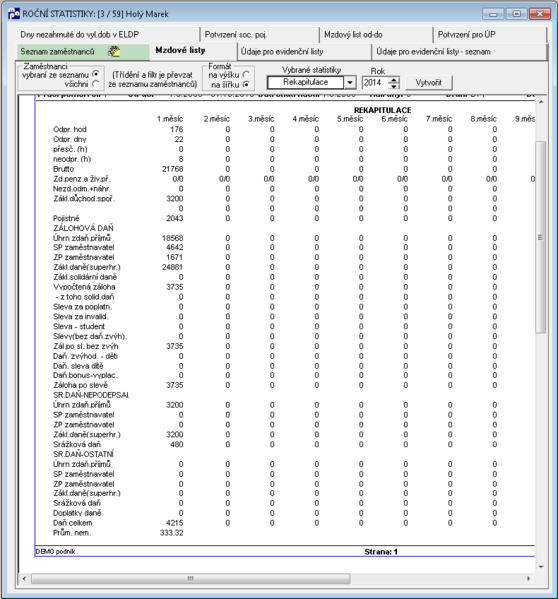Click the REKAPITULACE report heading
This screenshot has width=558, height=599.
[x=382, y=110]
